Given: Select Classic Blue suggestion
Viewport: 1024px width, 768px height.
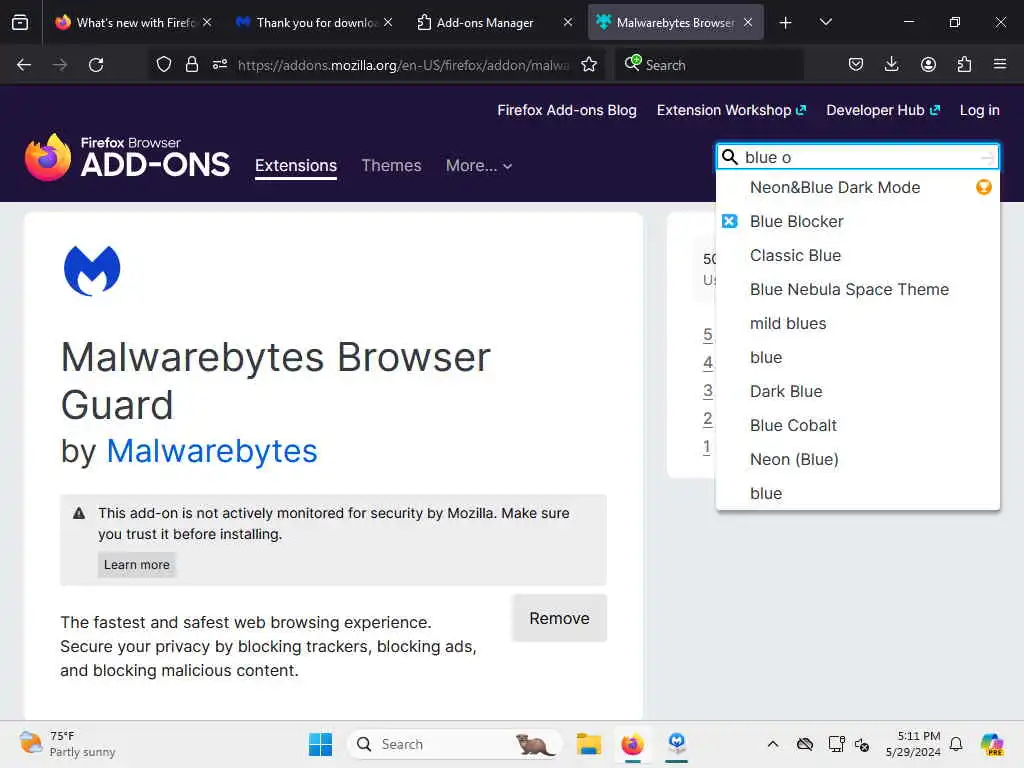Looking at the screenshot, I should tap(857, 255).
